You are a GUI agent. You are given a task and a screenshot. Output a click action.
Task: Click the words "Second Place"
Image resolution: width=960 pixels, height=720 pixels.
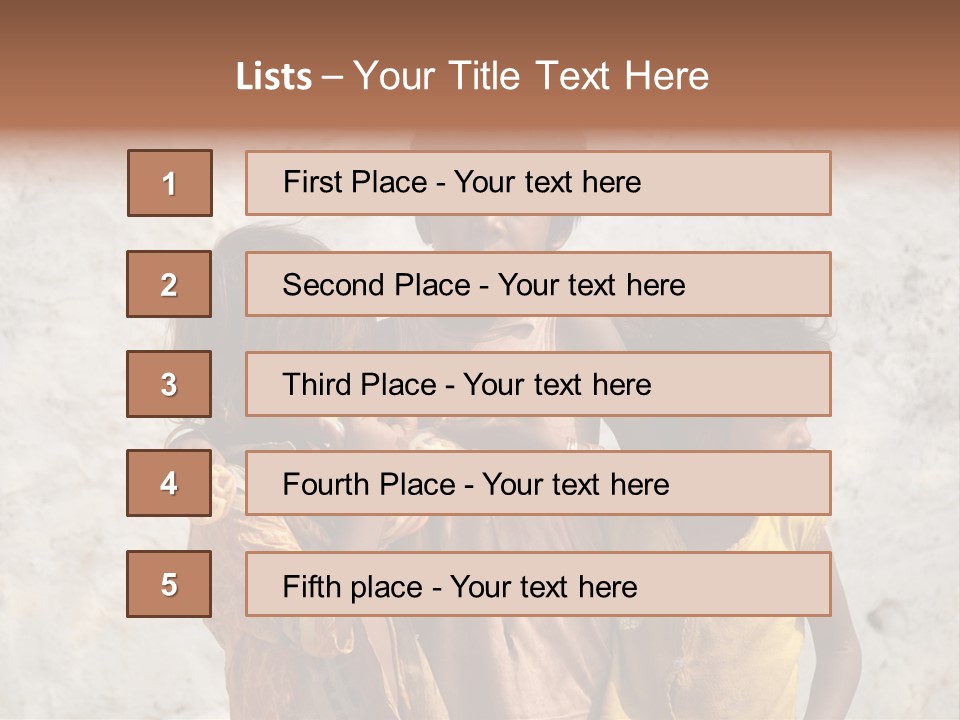click(x=374, y=285)
